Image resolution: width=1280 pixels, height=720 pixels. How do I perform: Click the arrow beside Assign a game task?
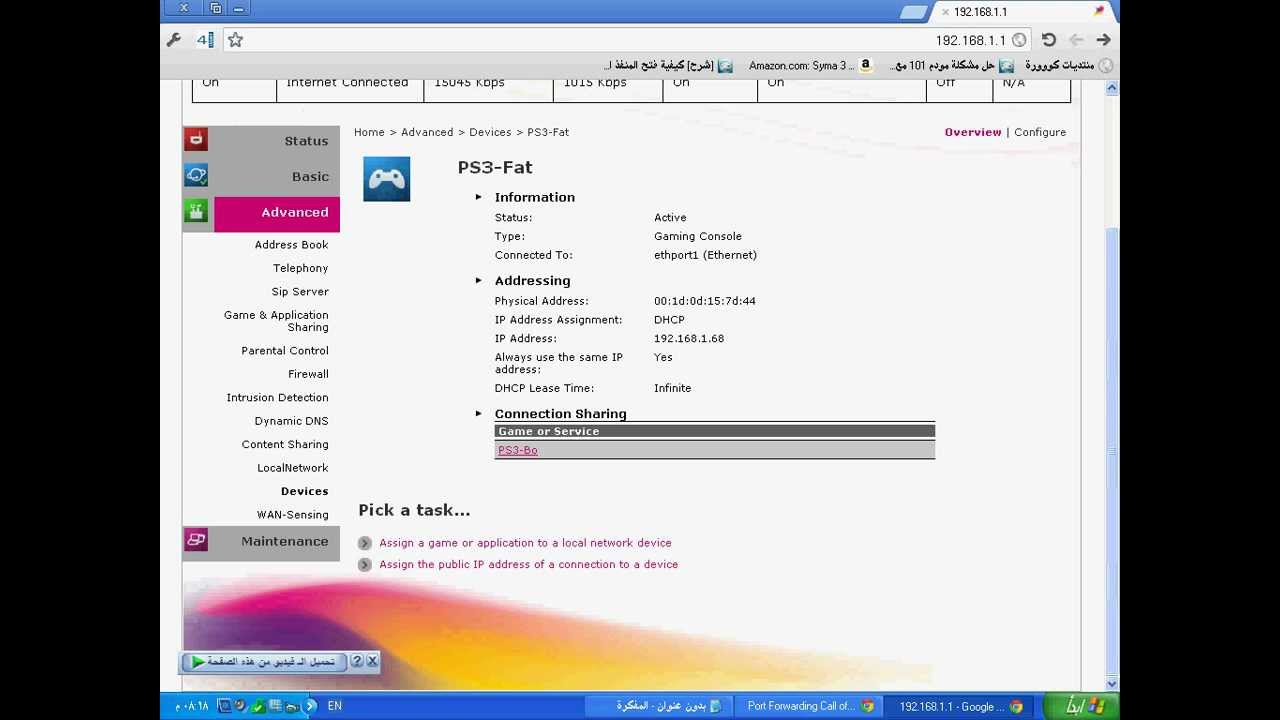point(365,543)
